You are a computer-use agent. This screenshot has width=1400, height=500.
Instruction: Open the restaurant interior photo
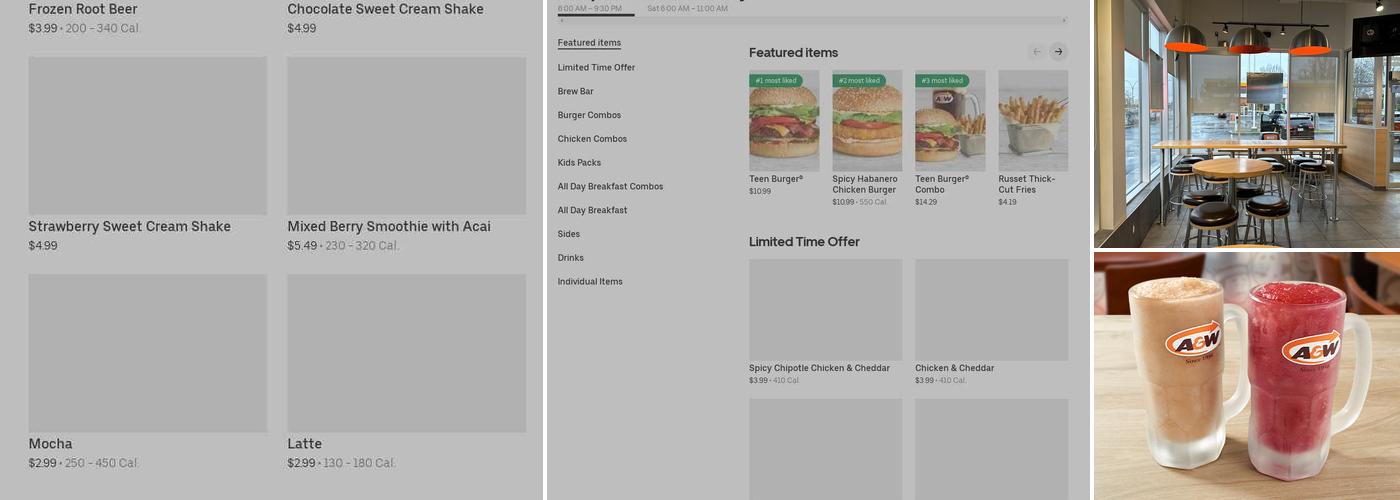1247,123
